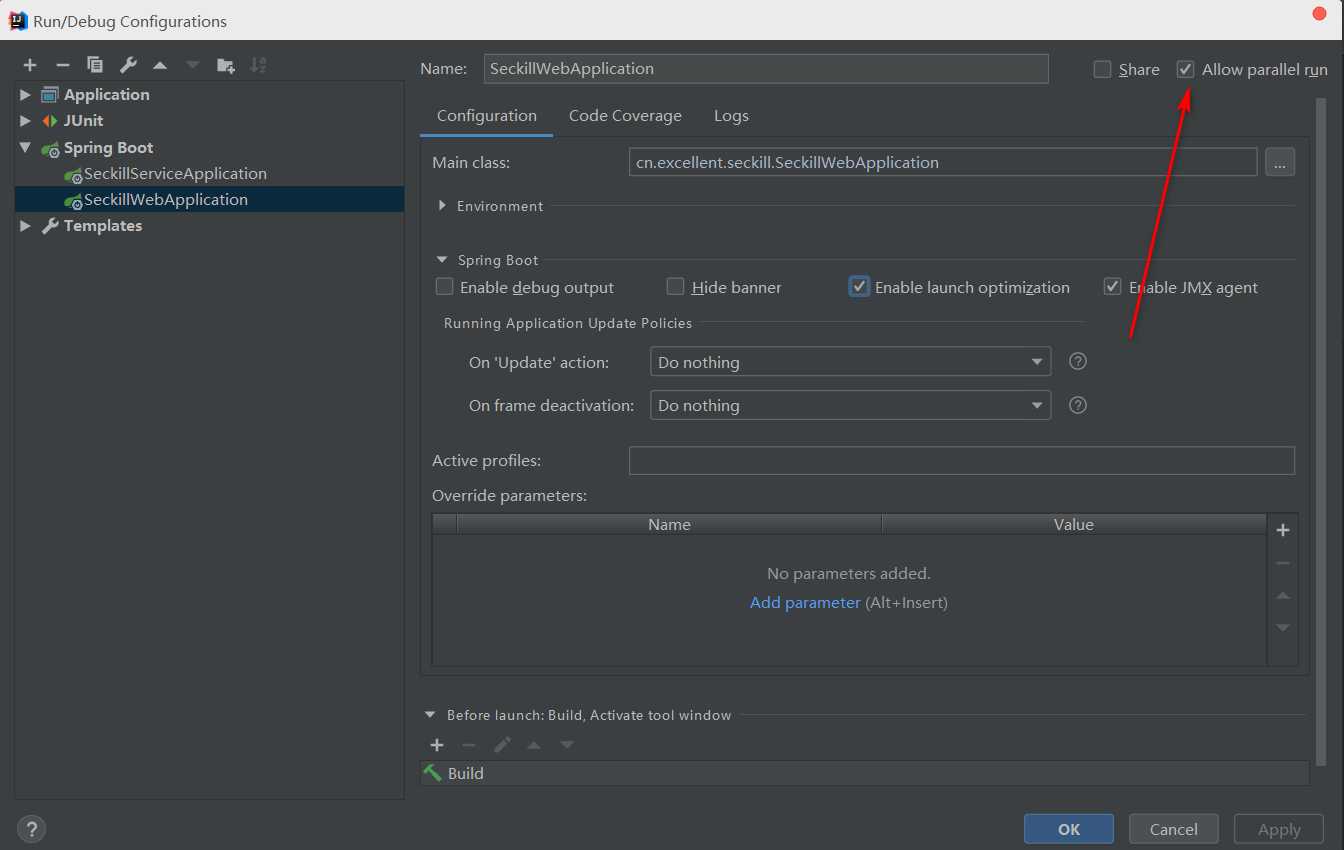Expand the Application tree node
The image size is (1344, 850).
click(26, 95)
